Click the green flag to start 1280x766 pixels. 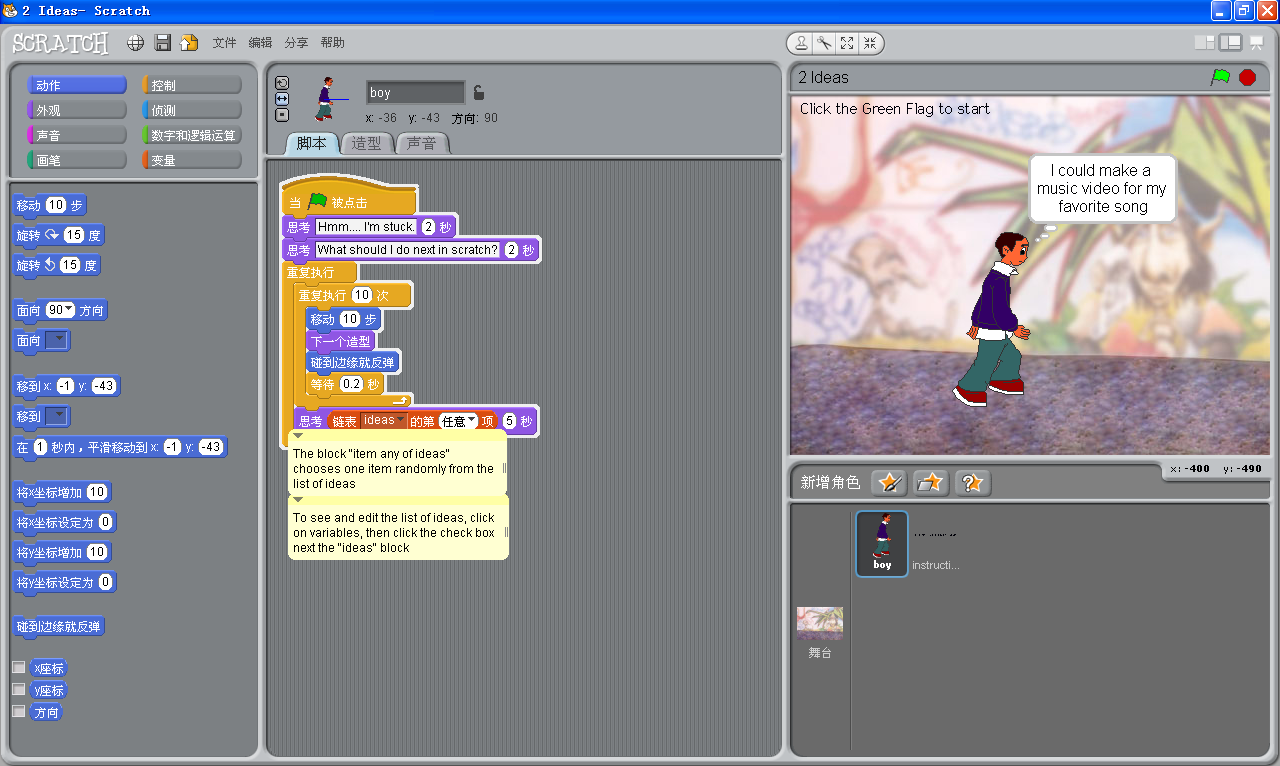(1220, 77)
